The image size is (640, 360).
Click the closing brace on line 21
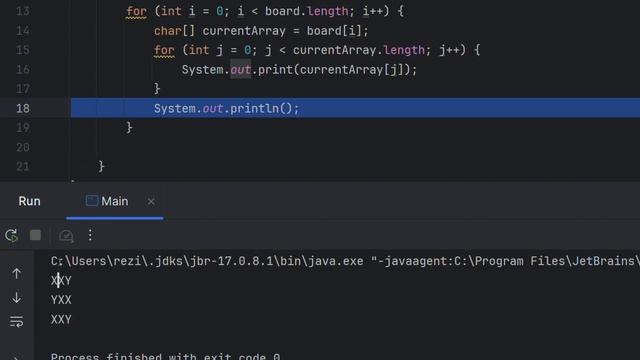pos(101,167)
